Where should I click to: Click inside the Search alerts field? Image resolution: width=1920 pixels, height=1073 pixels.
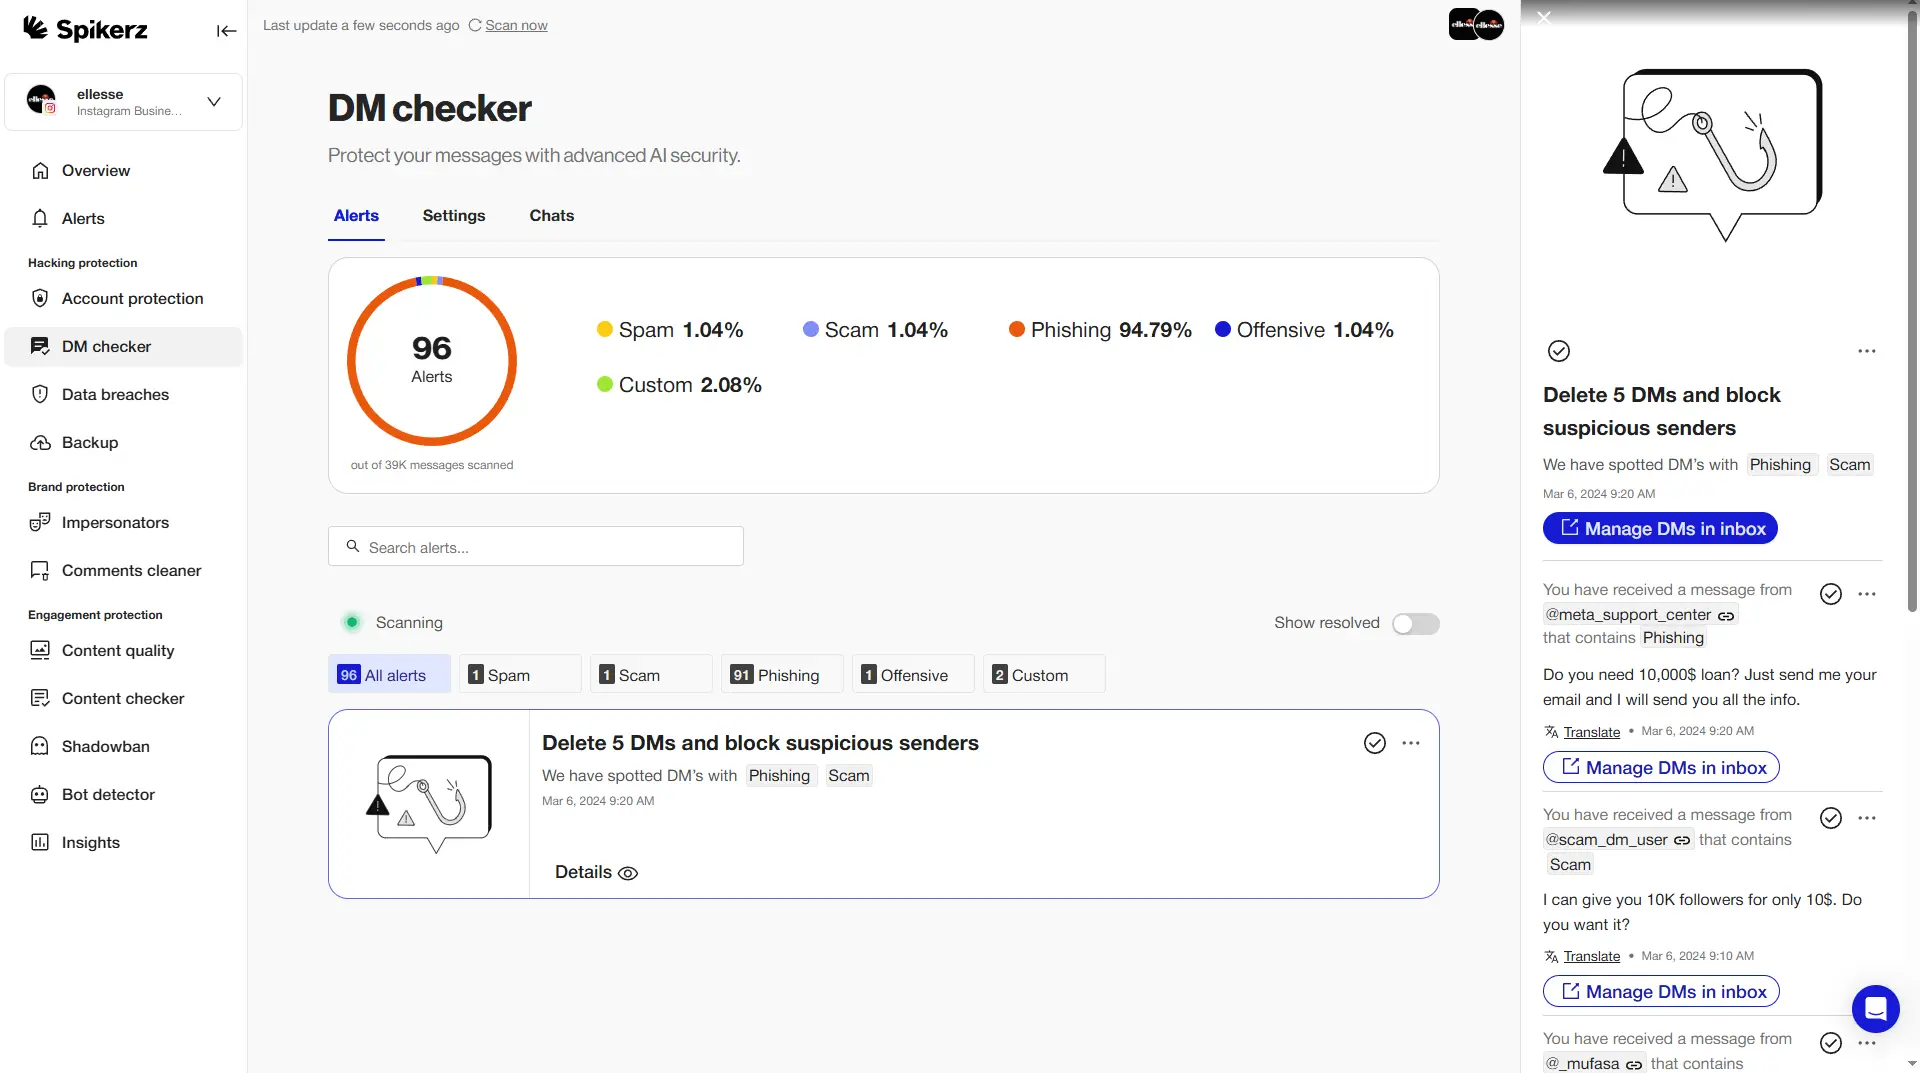(x=535, y=547)
